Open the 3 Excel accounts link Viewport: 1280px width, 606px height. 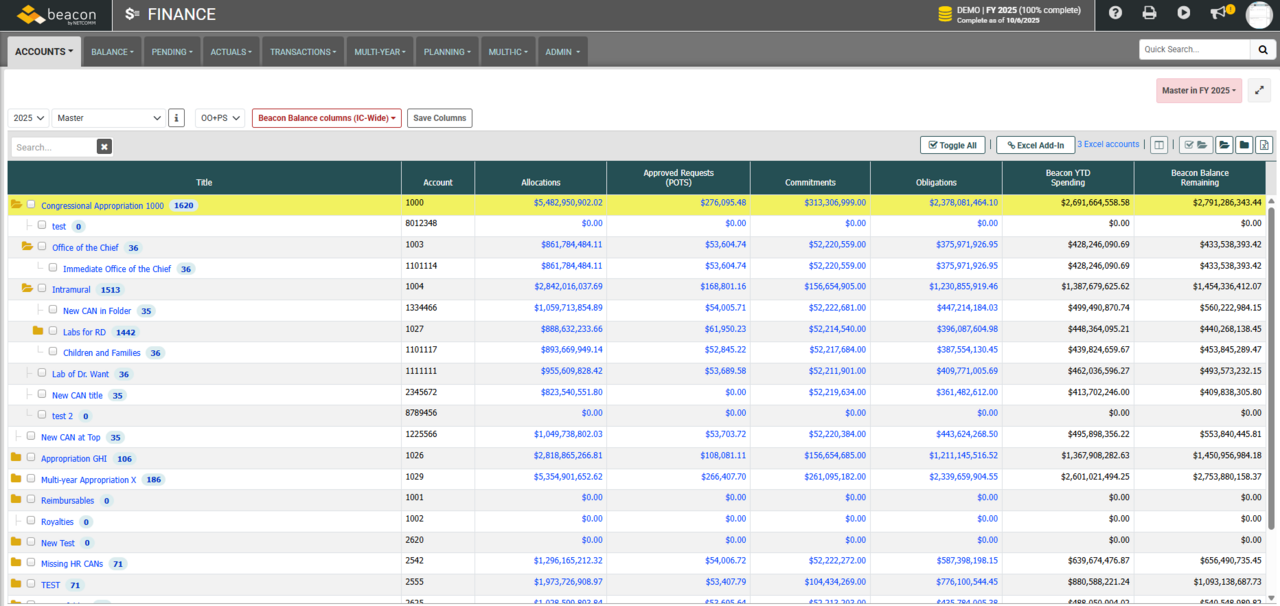click(x=1108, y=144)
